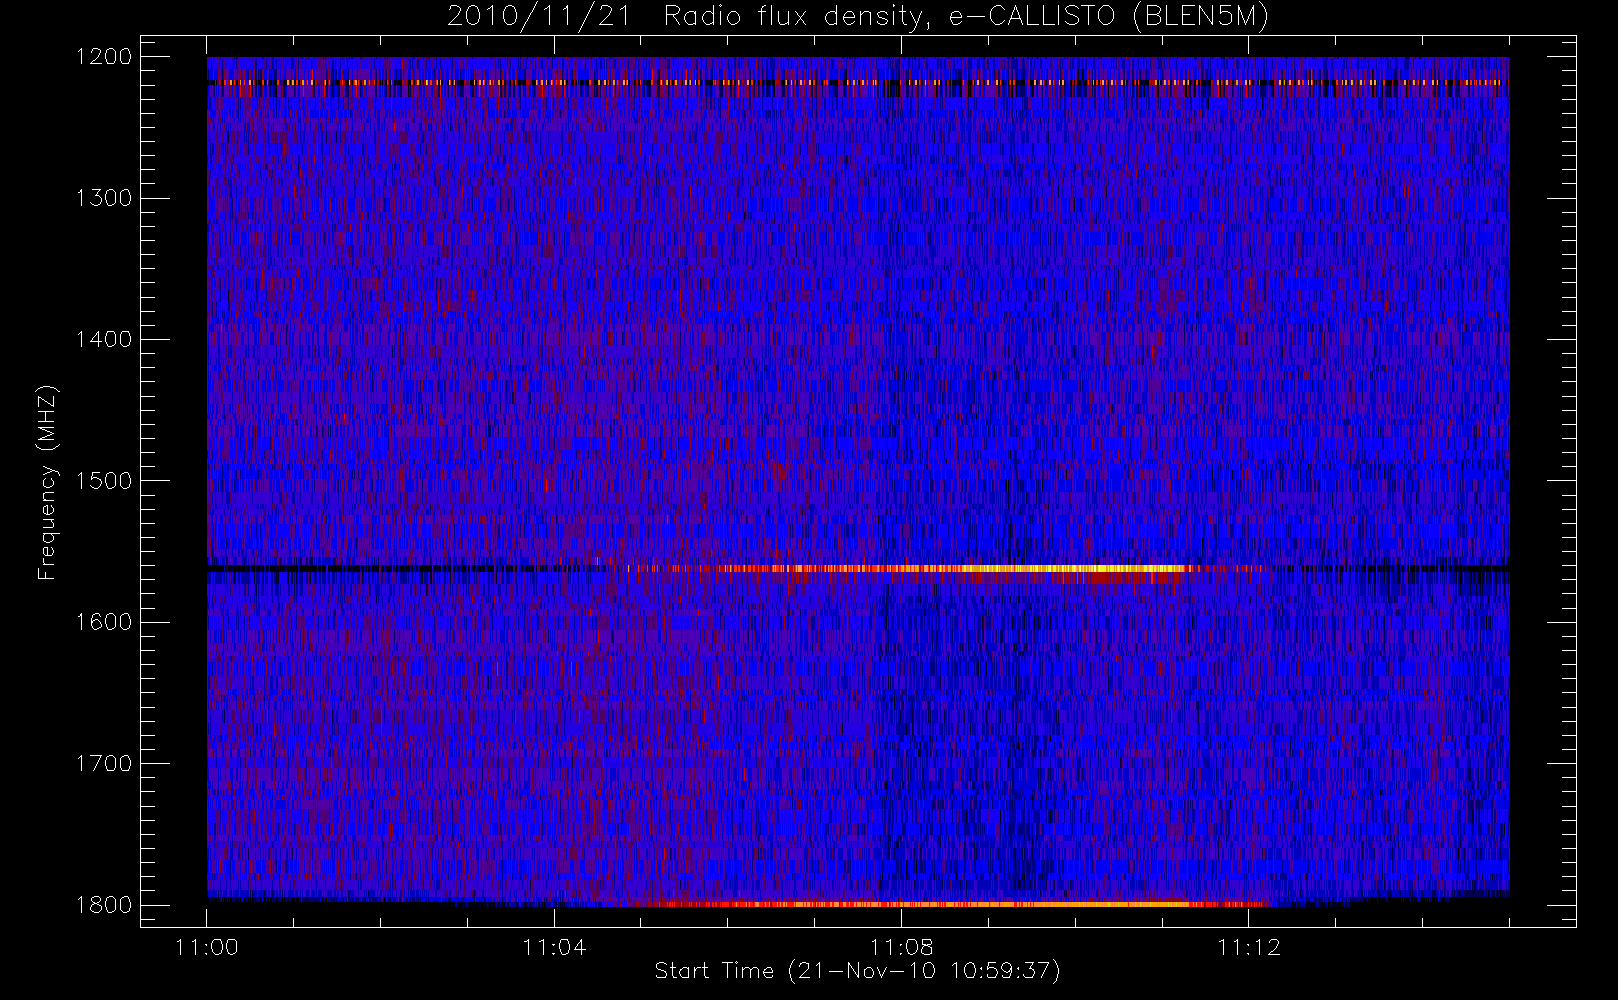Click the dotted interference line near 1220 MHz

point(858,82)
